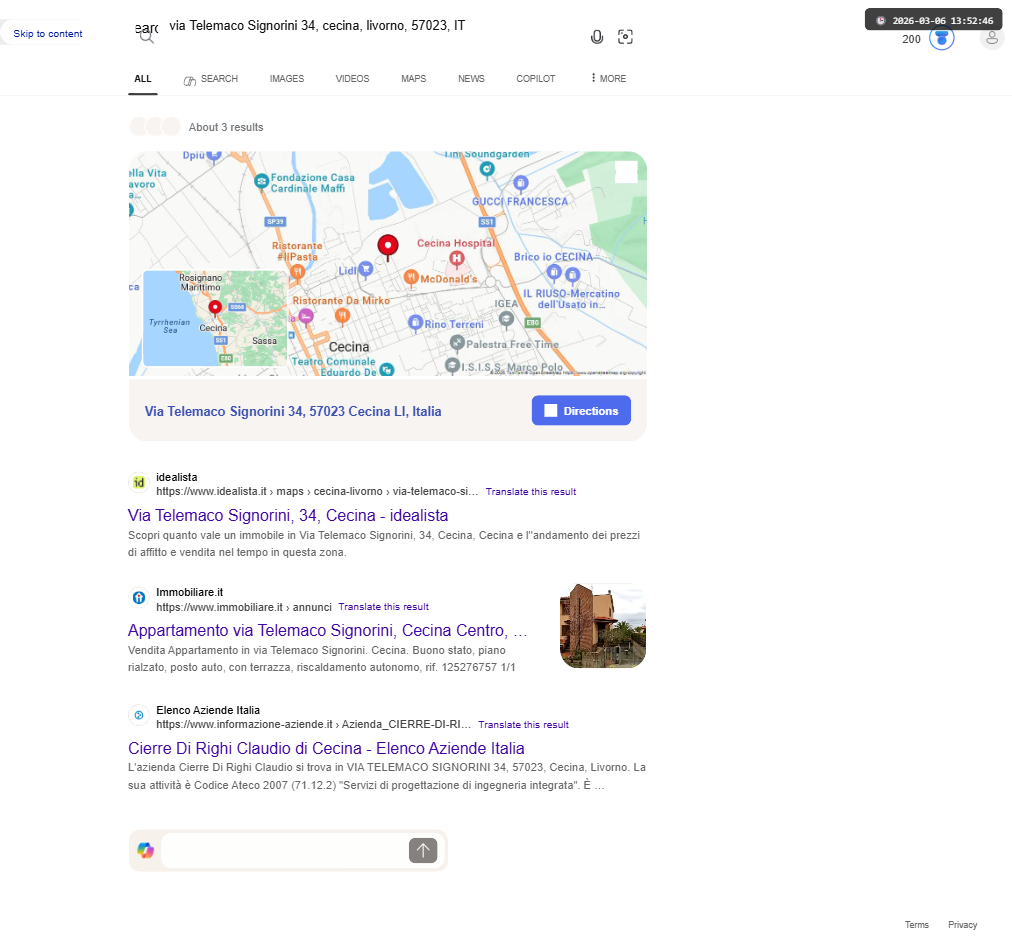Switch to the SEARCH tab

[x=210, y=79]
